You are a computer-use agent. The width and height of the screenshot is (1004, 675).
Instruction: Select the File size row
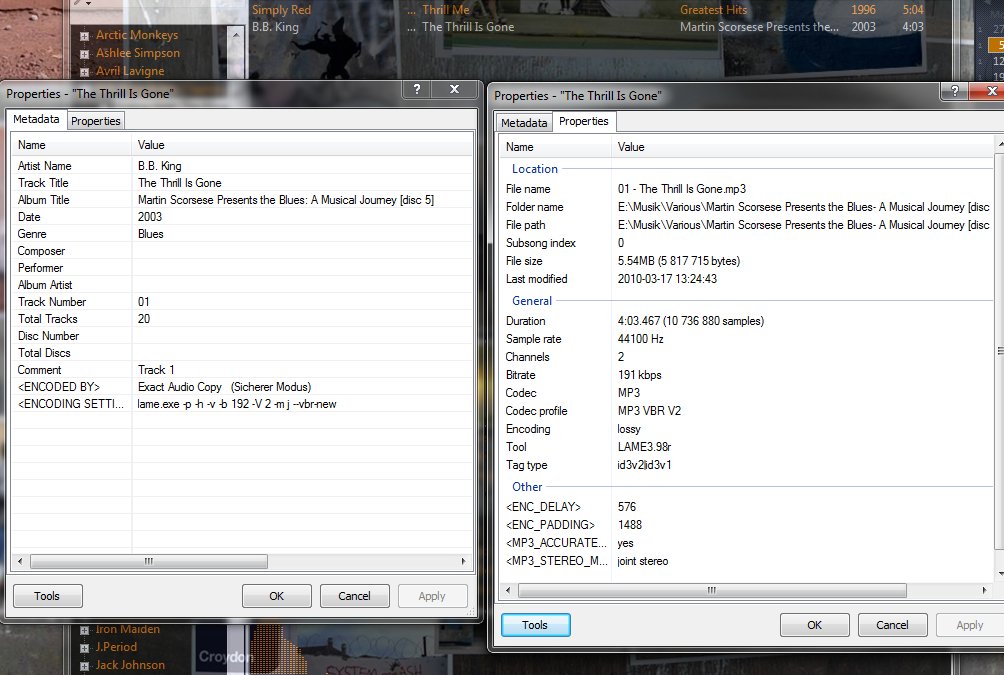(x=747, y=261)
